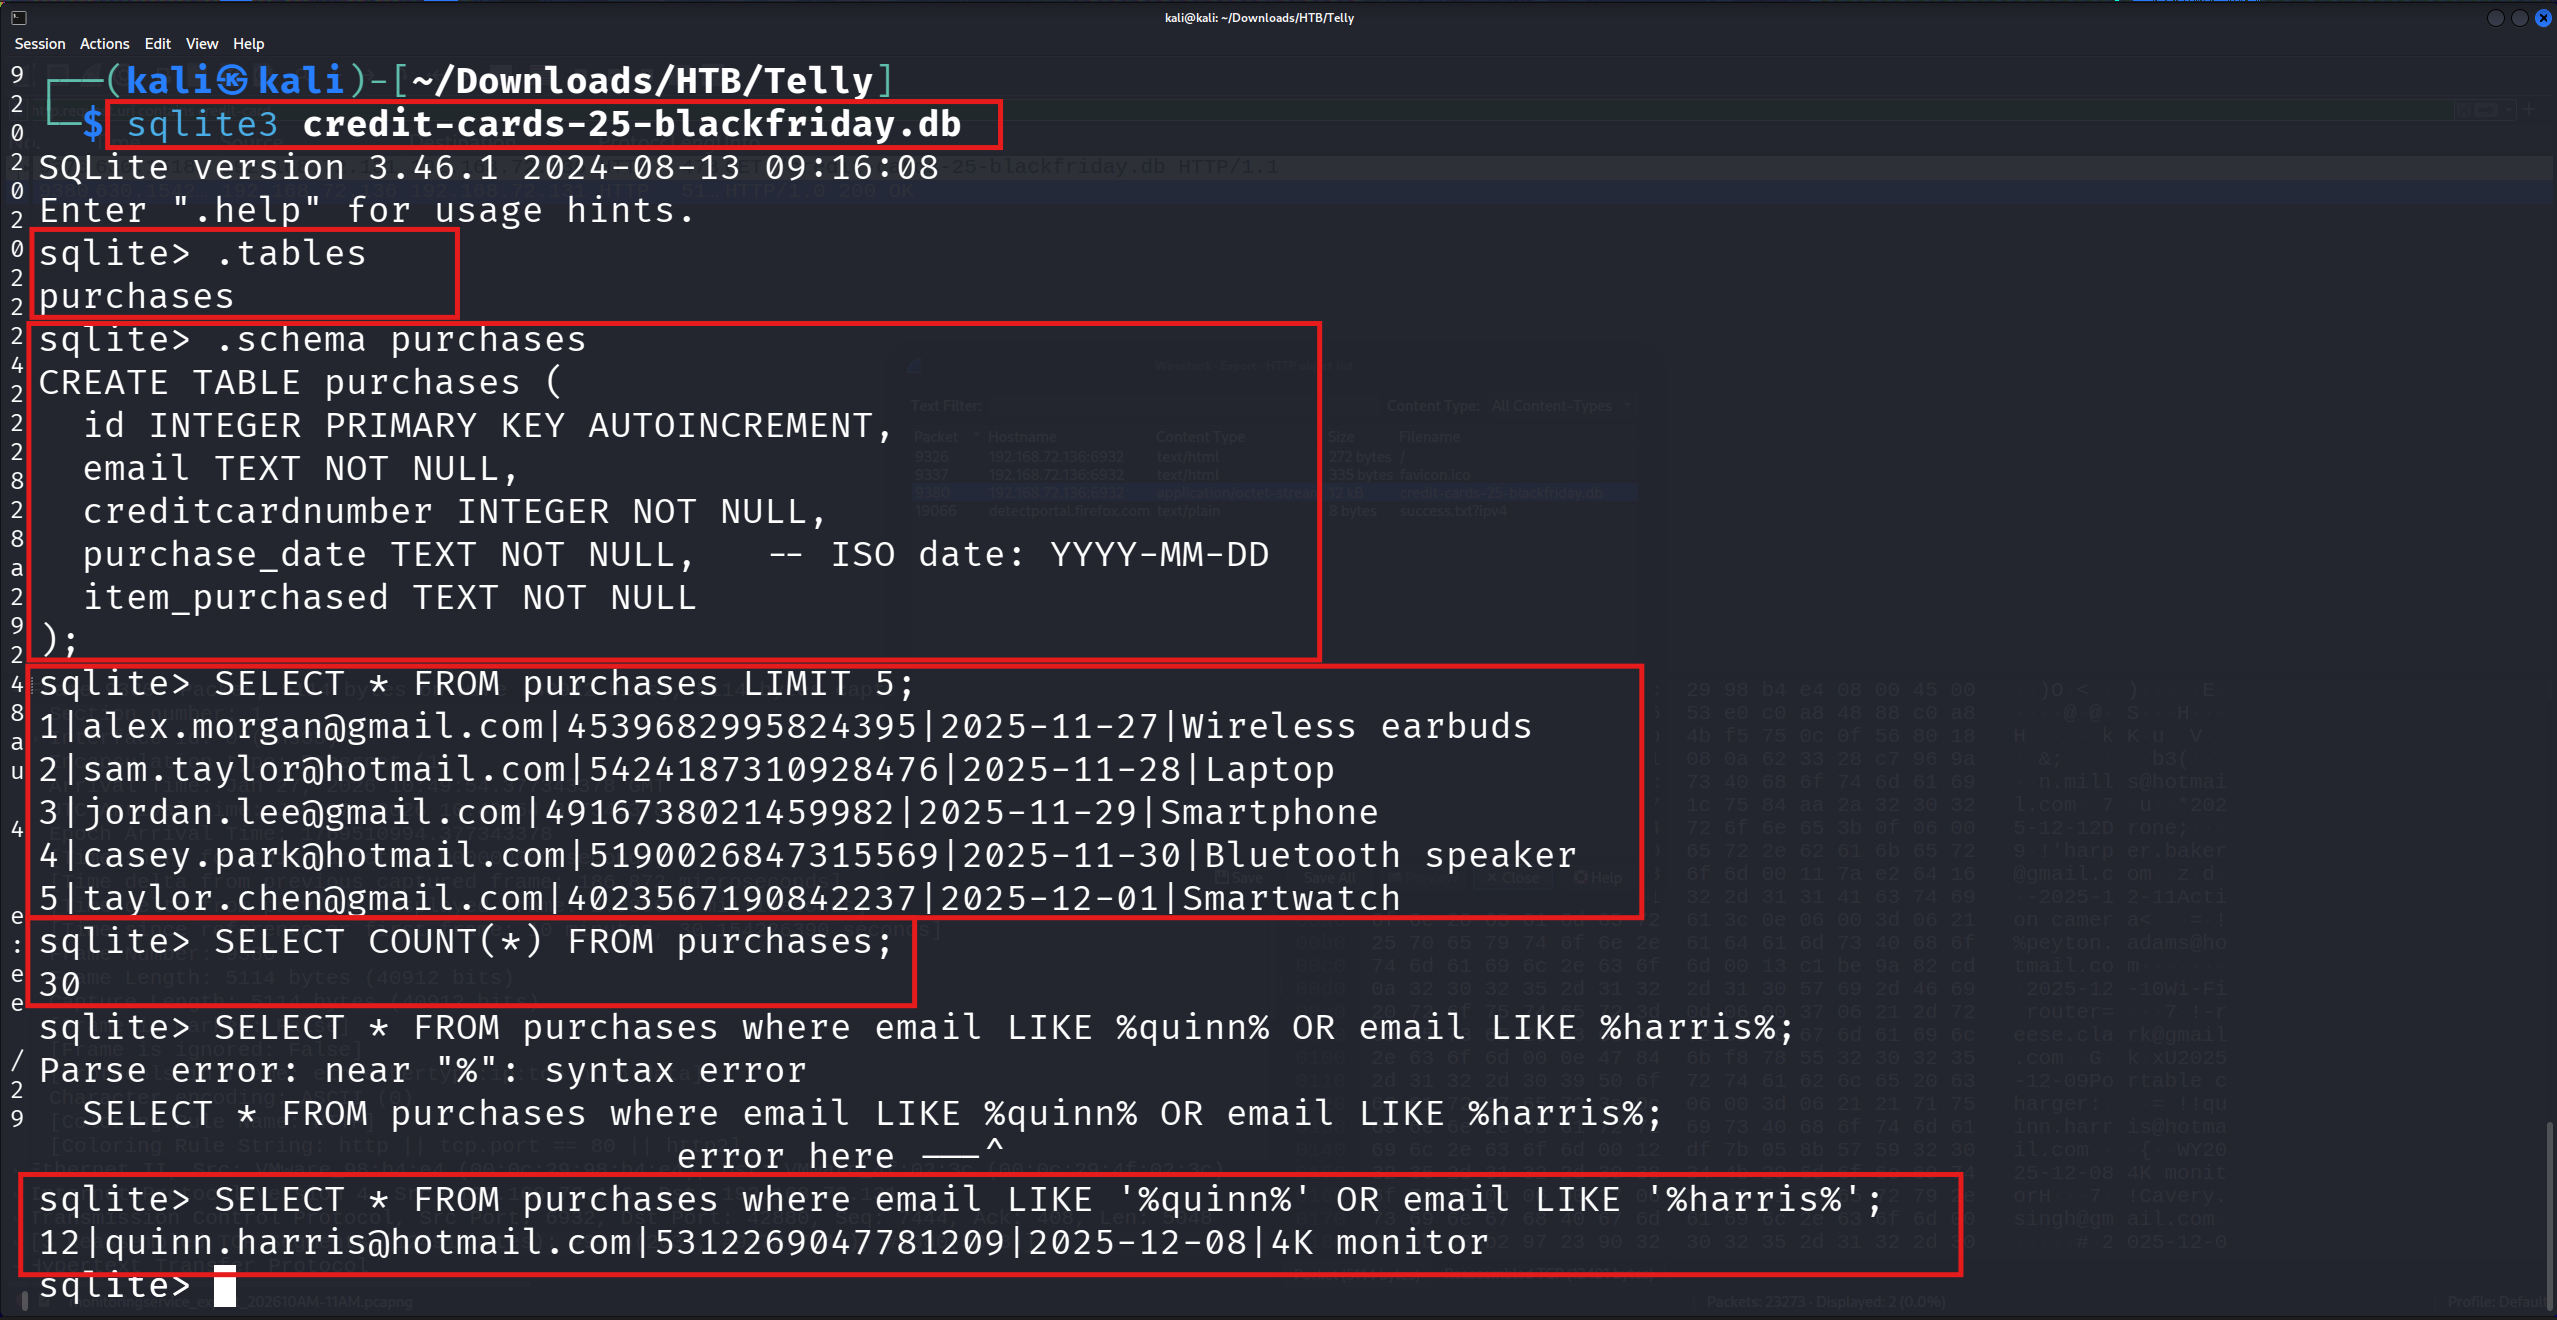Click the 'SELECT COUNT(*) FROM purchases;' query

tap(554, 942)
